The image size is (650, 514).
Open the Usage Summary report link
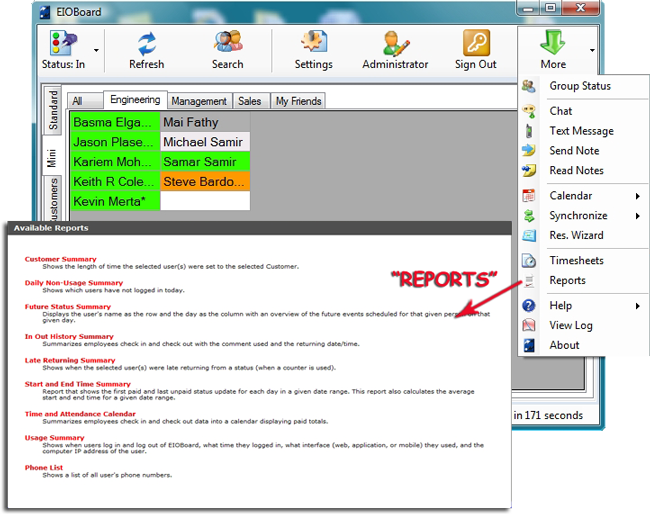pyautogui.click(x=54, y=438)
